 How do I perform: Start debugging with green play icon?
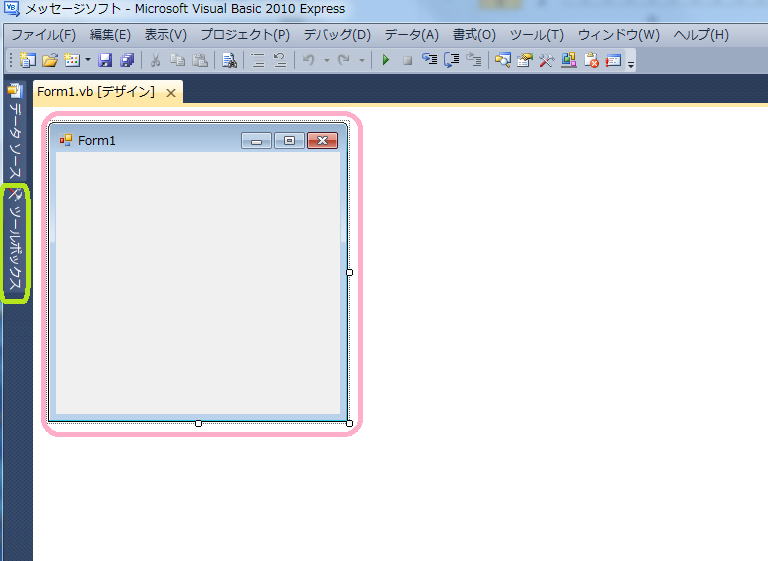[385, 60]
